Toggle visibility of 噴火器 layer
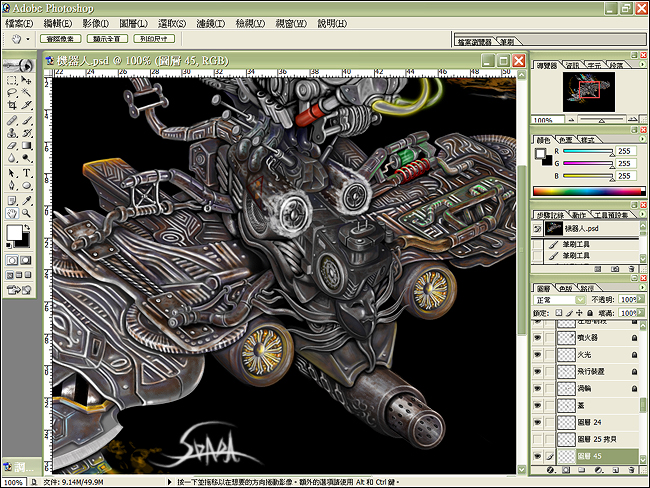The image size is (650, 488). [538, 338]
